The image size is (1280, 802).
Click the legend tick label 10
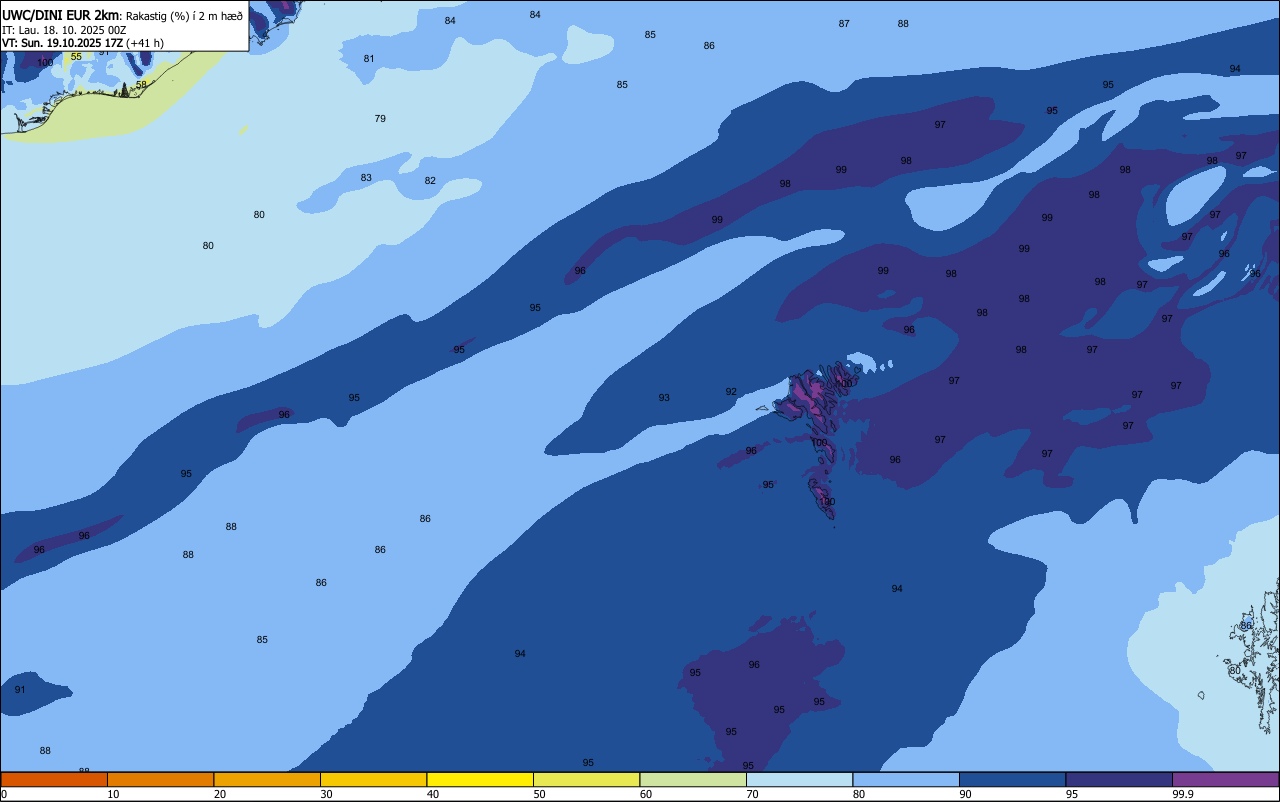[x=113, y=794]
